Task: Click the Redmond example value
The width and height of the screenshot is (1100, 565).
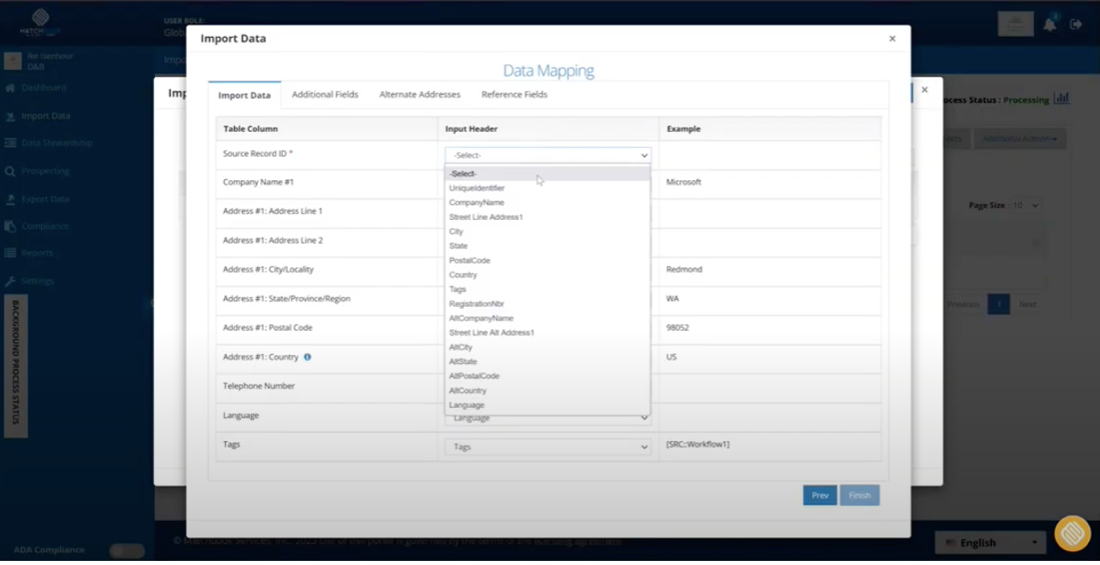Action: pyautogui.click(x=684, y=270)
